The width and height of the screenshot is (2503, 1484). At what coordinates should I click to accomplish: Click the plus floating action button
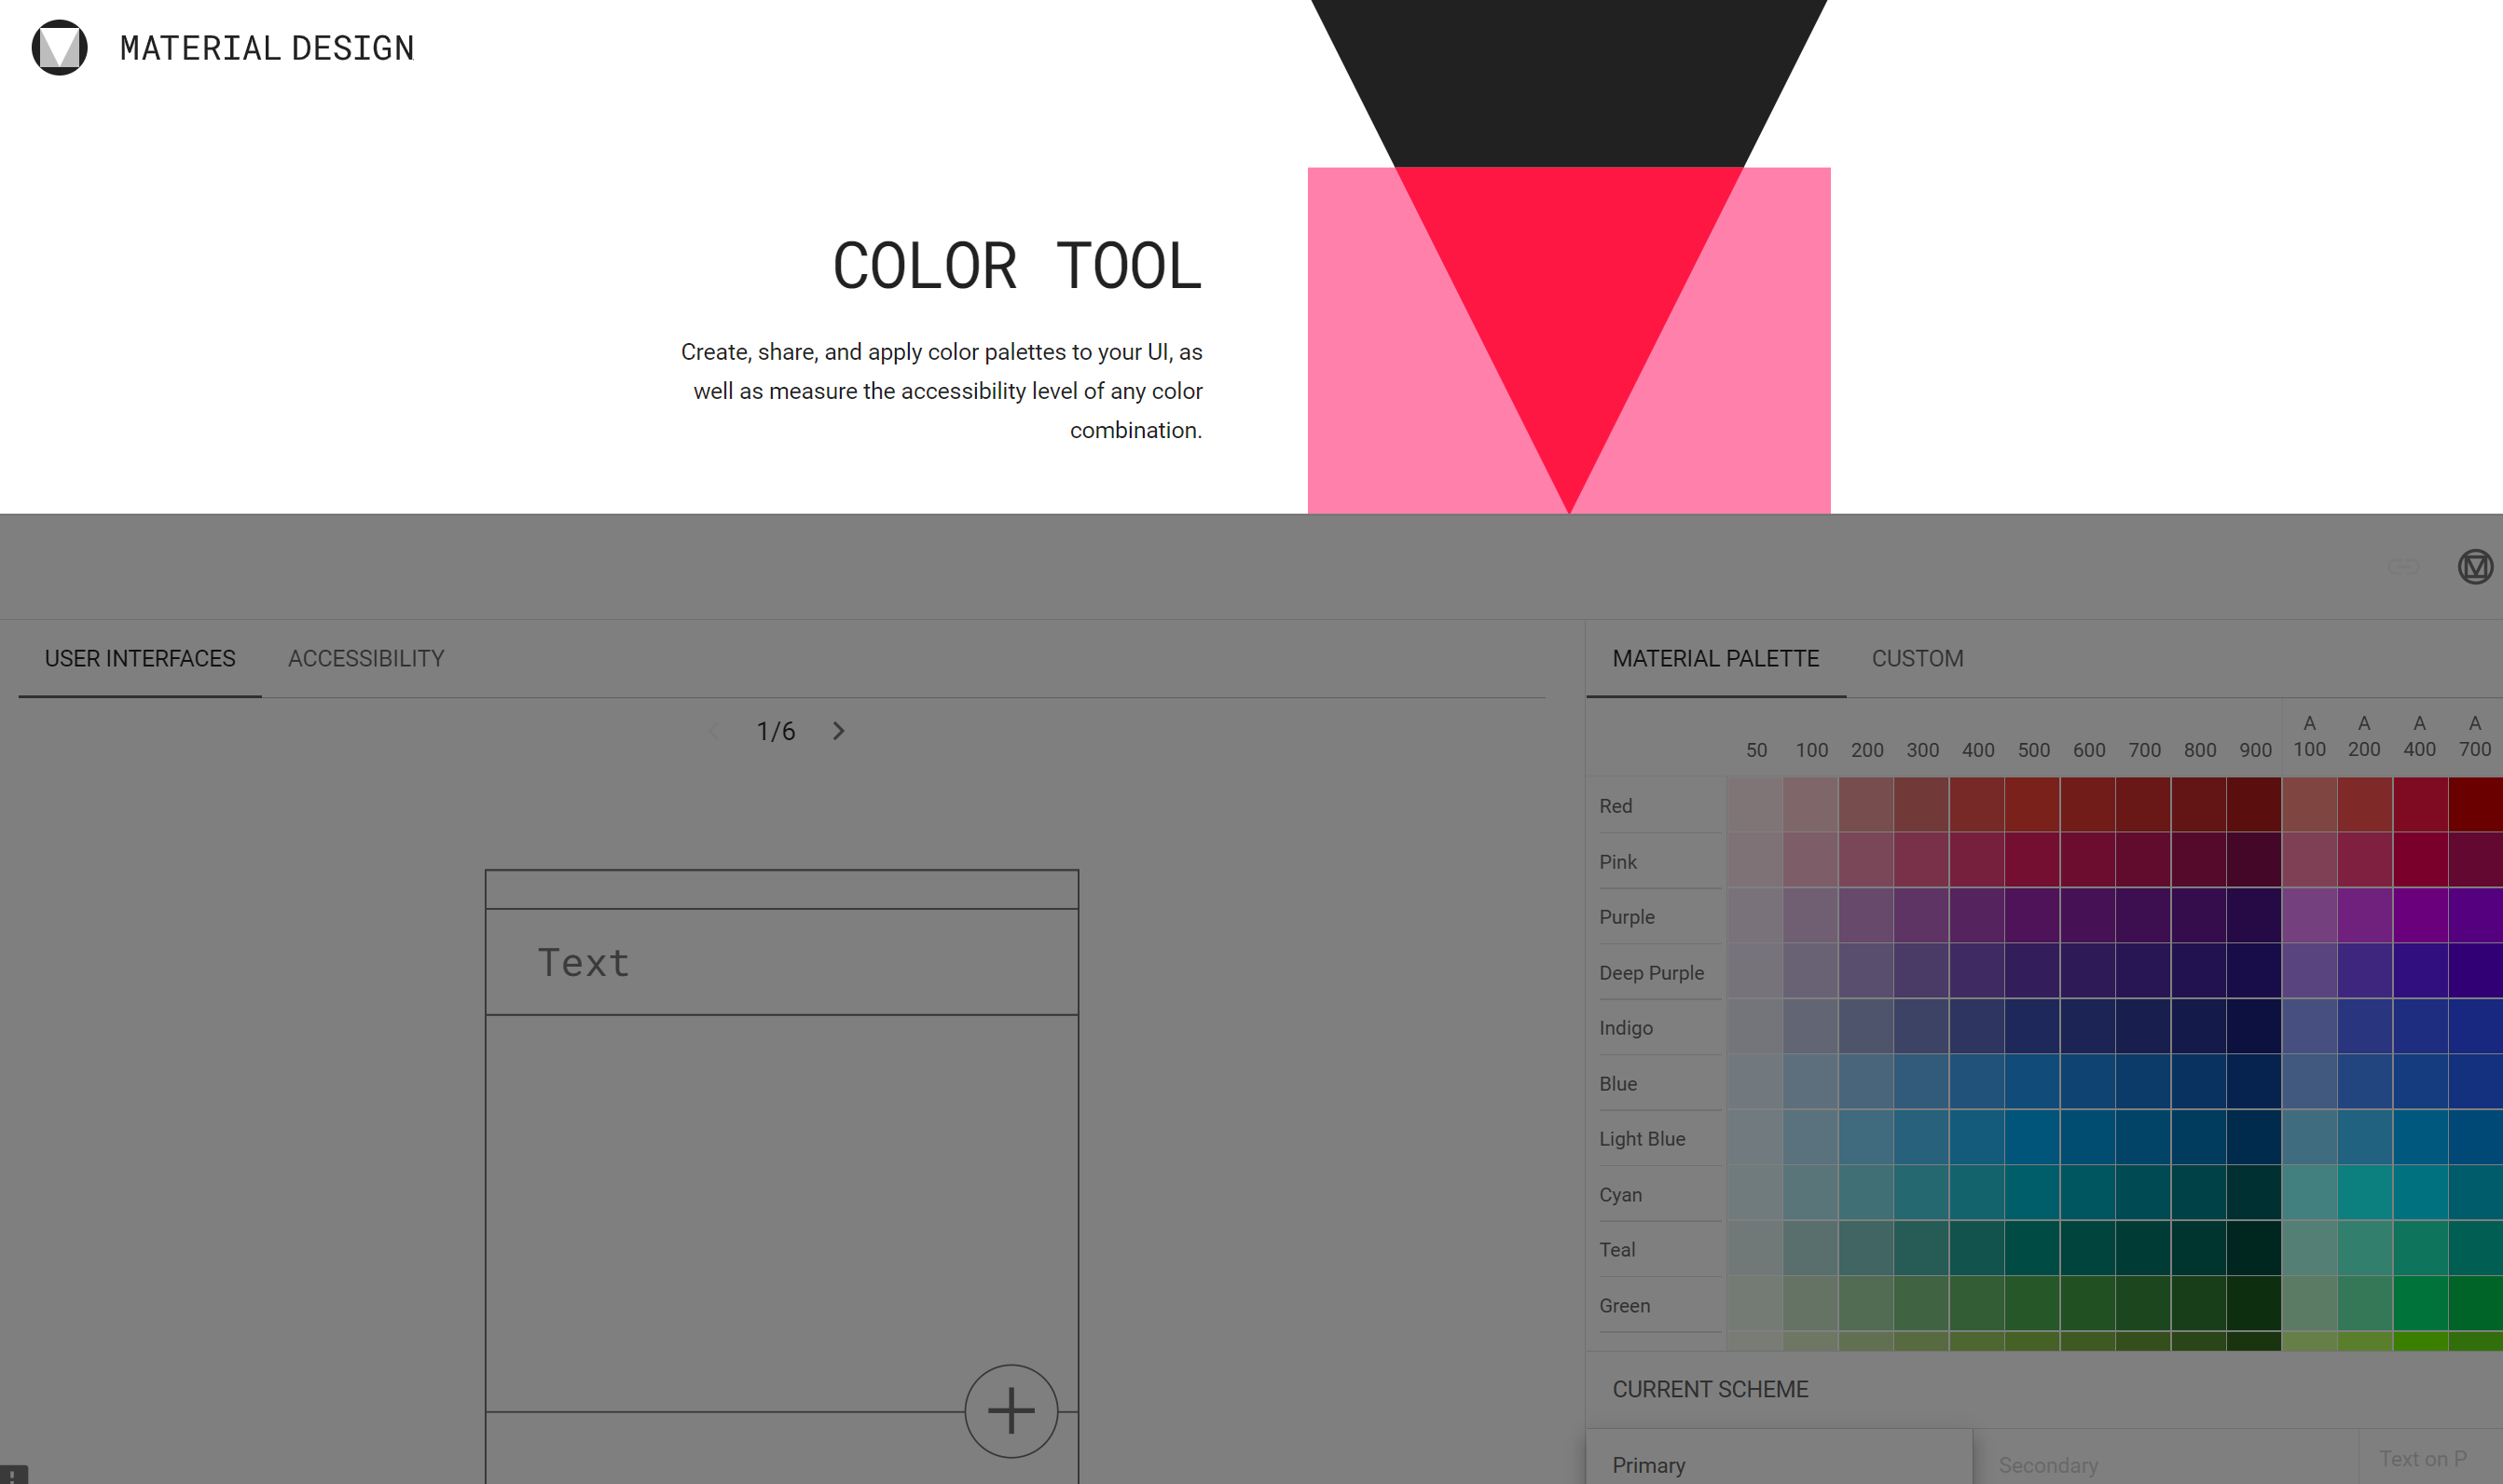(x=1011, y=1411)
